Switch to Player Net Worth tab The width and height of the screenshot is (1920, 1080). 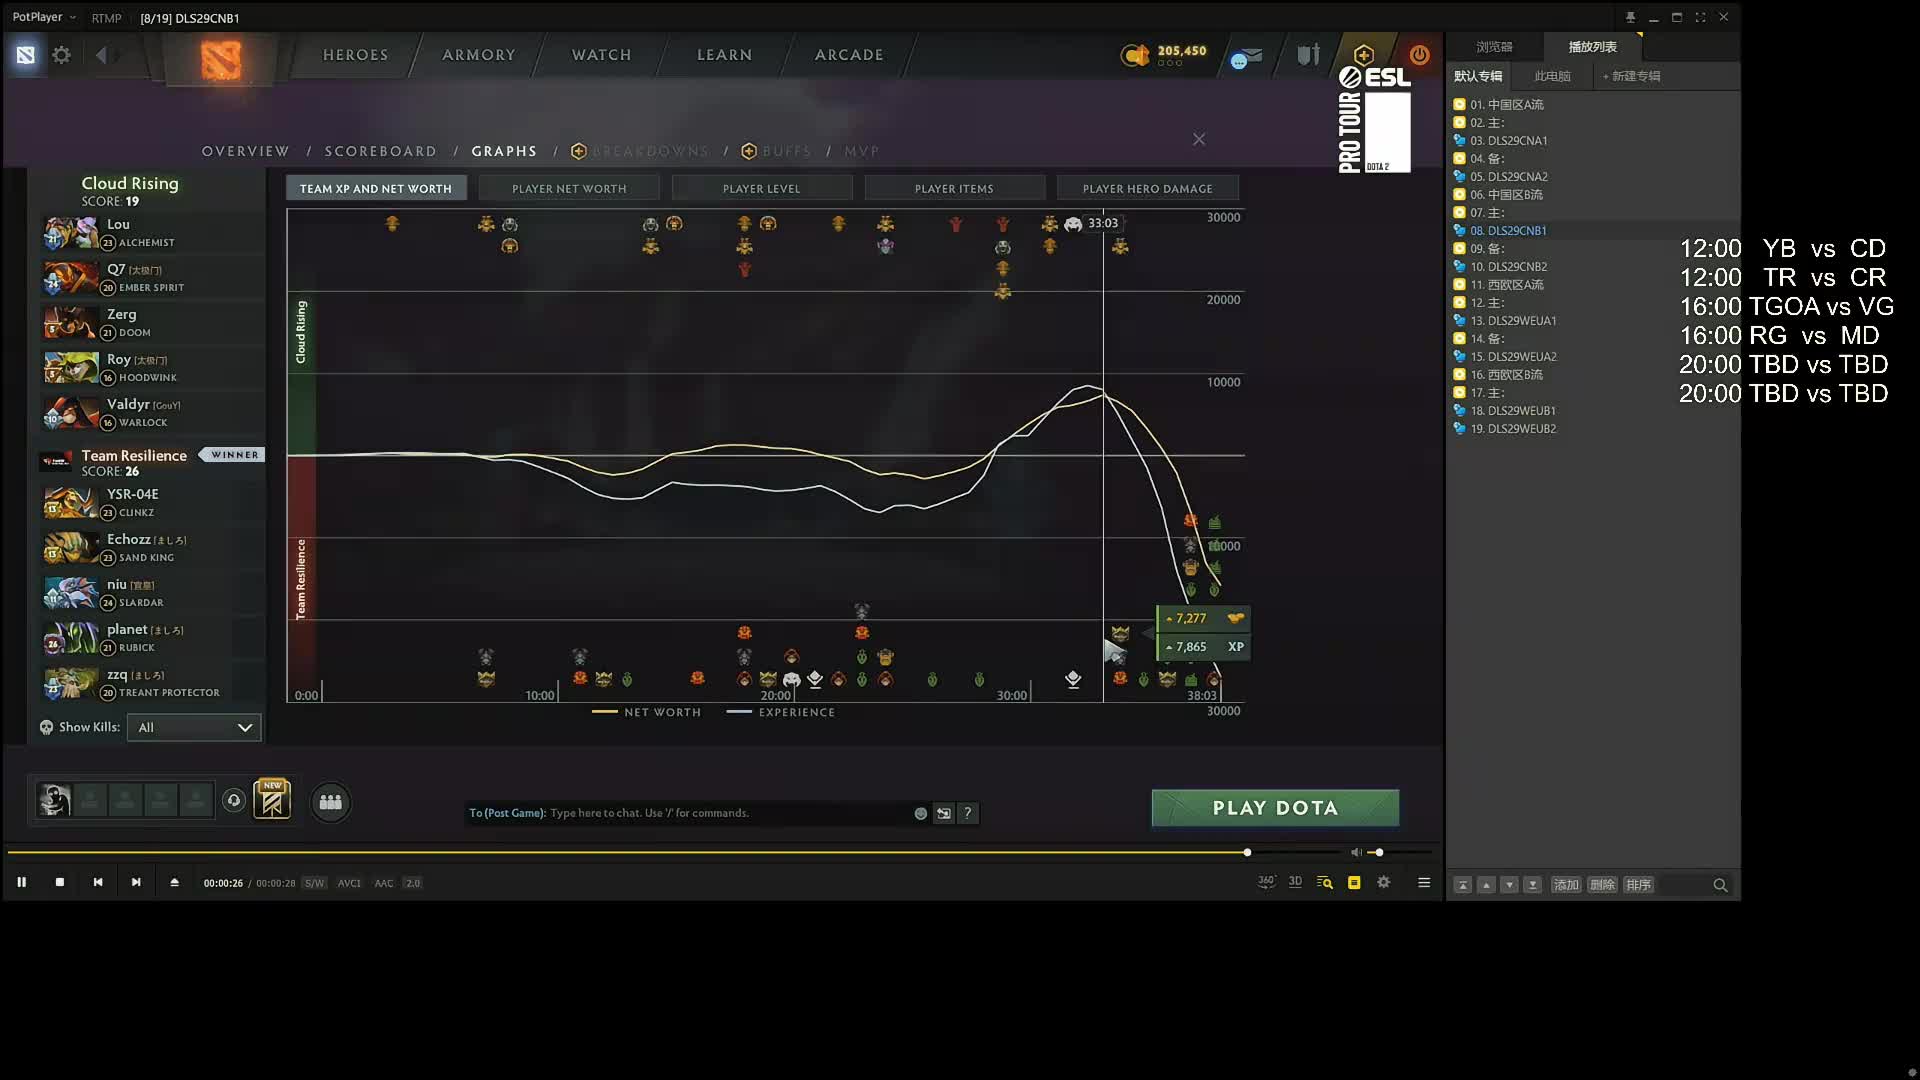pyautogui.click(x=569, y=188)
